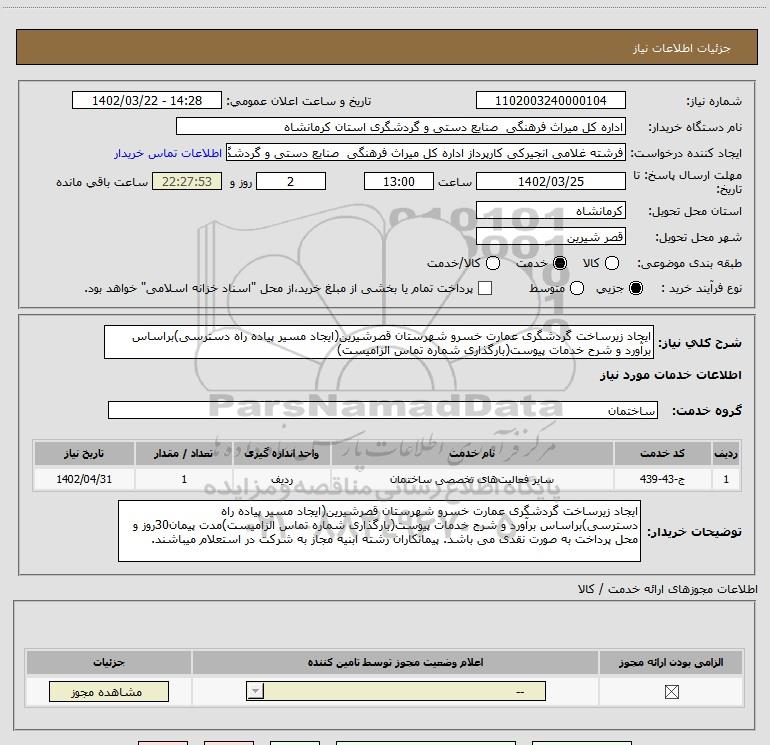Click the ایجاد کننده درخواست field
Image resolution: width=770 pixels, height=745 pixels.
click(425, 153)
